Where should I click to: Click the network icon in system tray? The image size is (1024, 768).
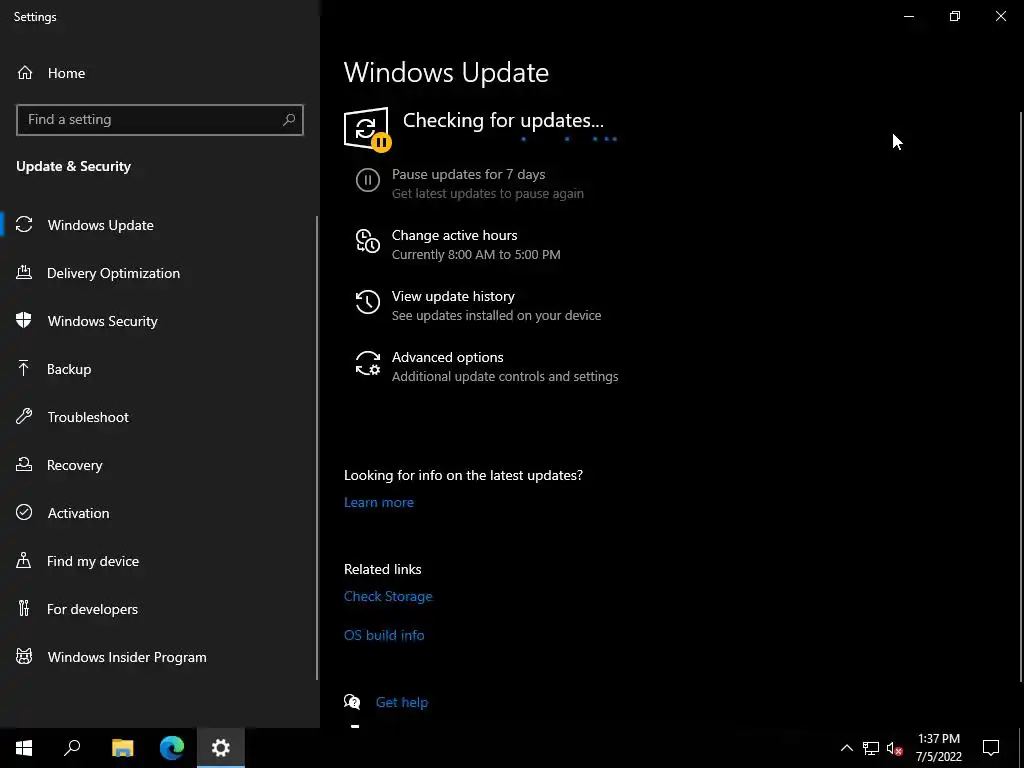click(x=871, y=748)
